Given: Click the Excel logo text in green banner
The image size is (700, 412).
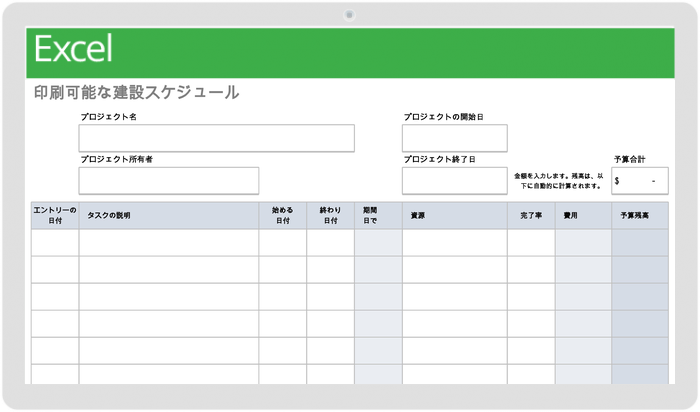Looking at the screenshot, I should (x=73, y=49).
